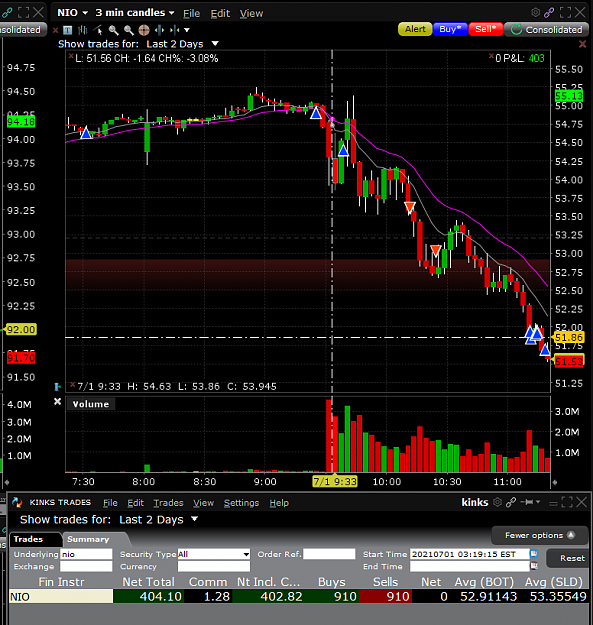Screen dimensions: 593x625
Task: Click the teal chain link icon top-left
Action: pyautogui.click(x=6, y=12)
